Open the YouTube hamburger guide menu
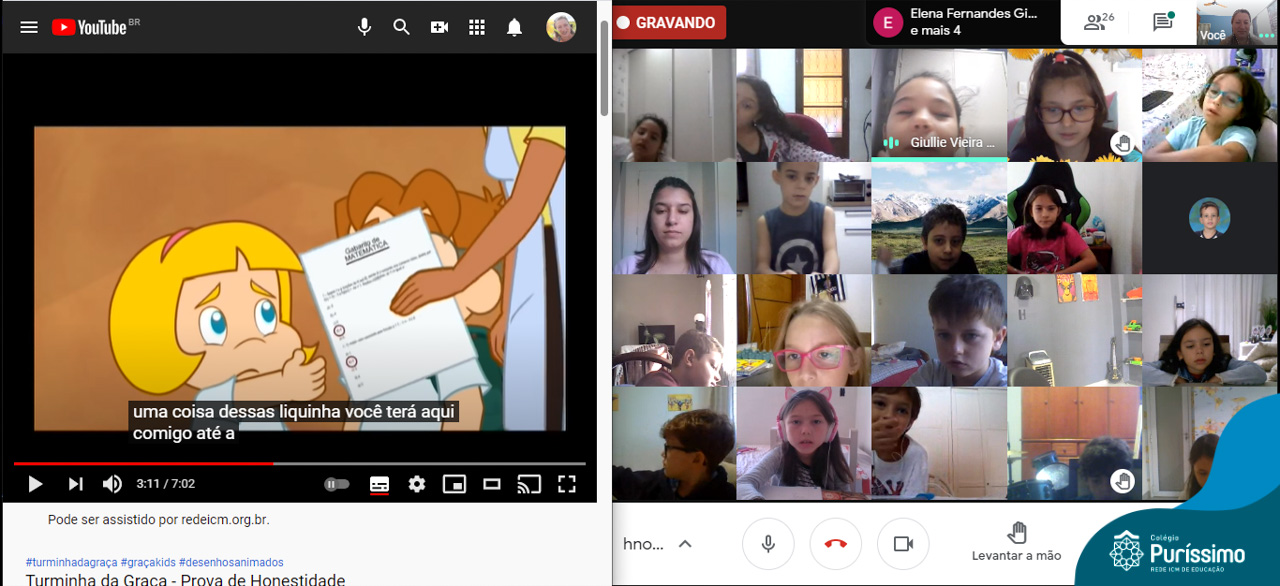 pyautogui.click(x=29, y=27)
